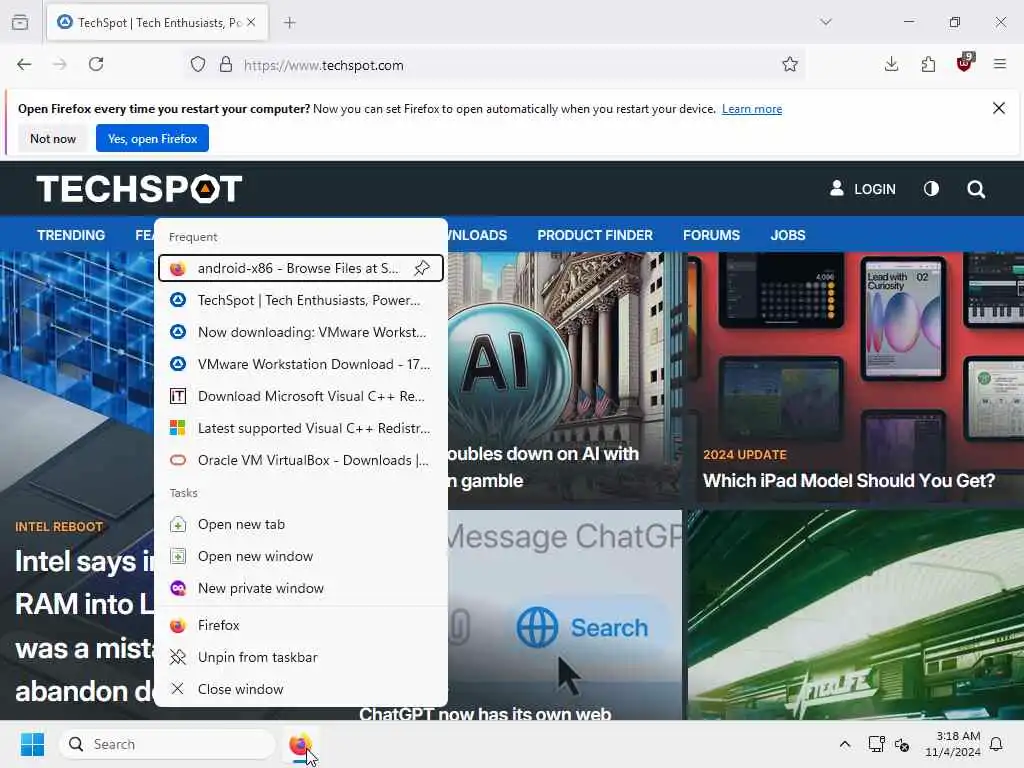Open the Firefox downloads panel
1024x768 pixels.
tap(891, 64)
